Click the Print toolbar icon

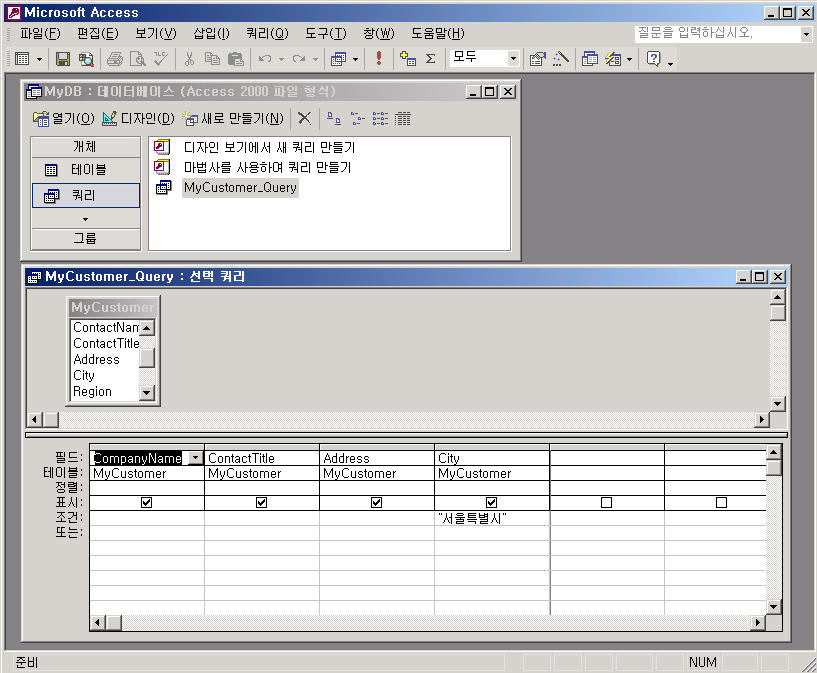[x=115, y=59]
